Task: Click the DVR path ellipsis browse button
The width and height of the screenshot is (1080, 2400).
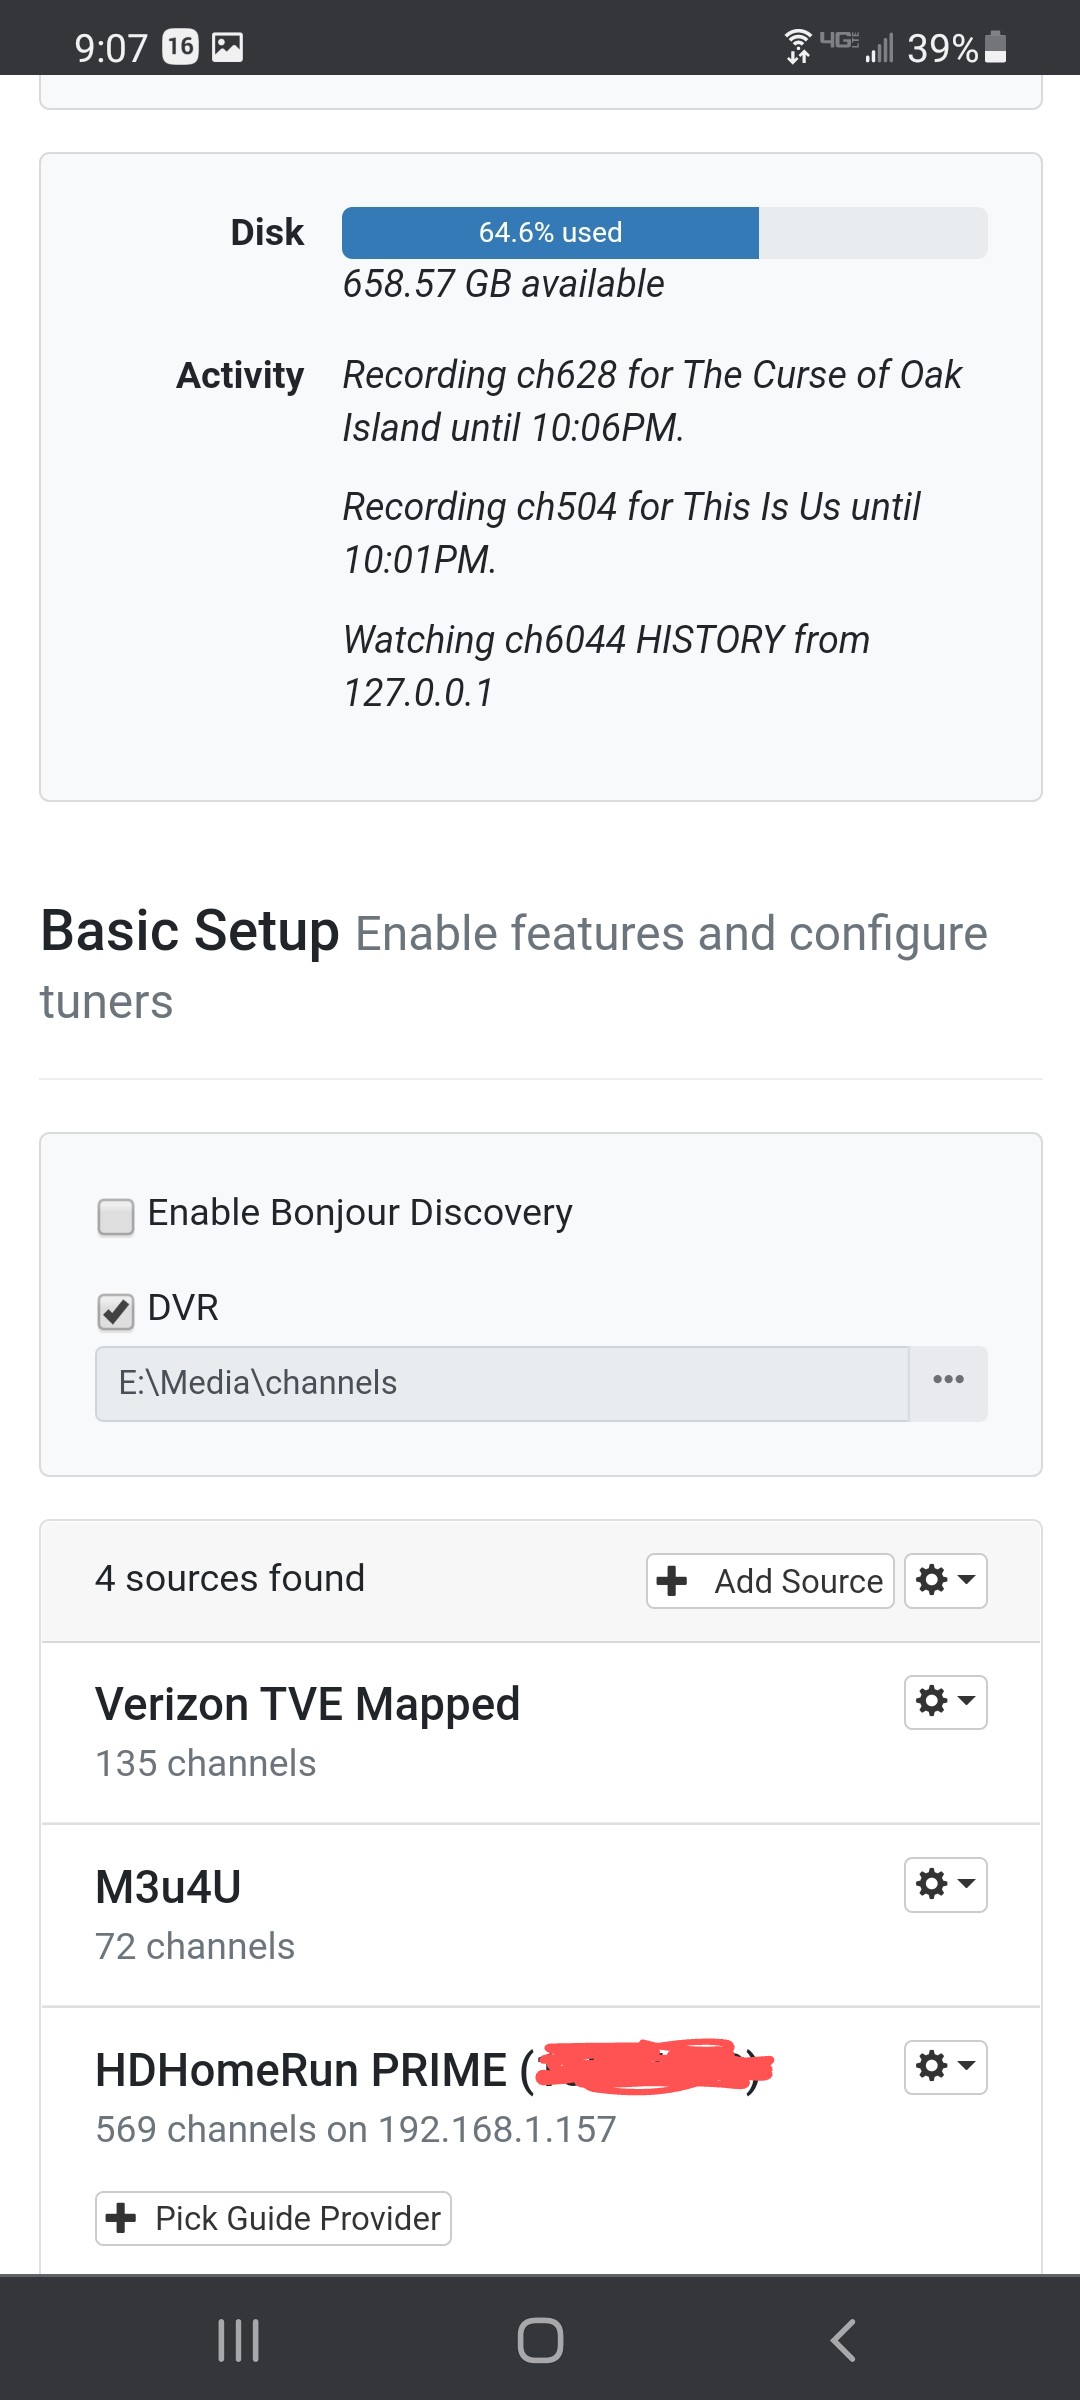Action: [948, 1383]
